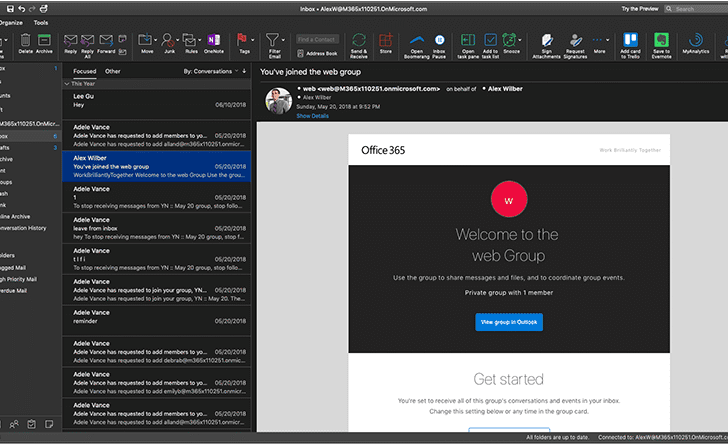The width and height of the screenshot is (728, 444).
Task: Click View group in Outlook button
Action: click(x=509, y=322)
